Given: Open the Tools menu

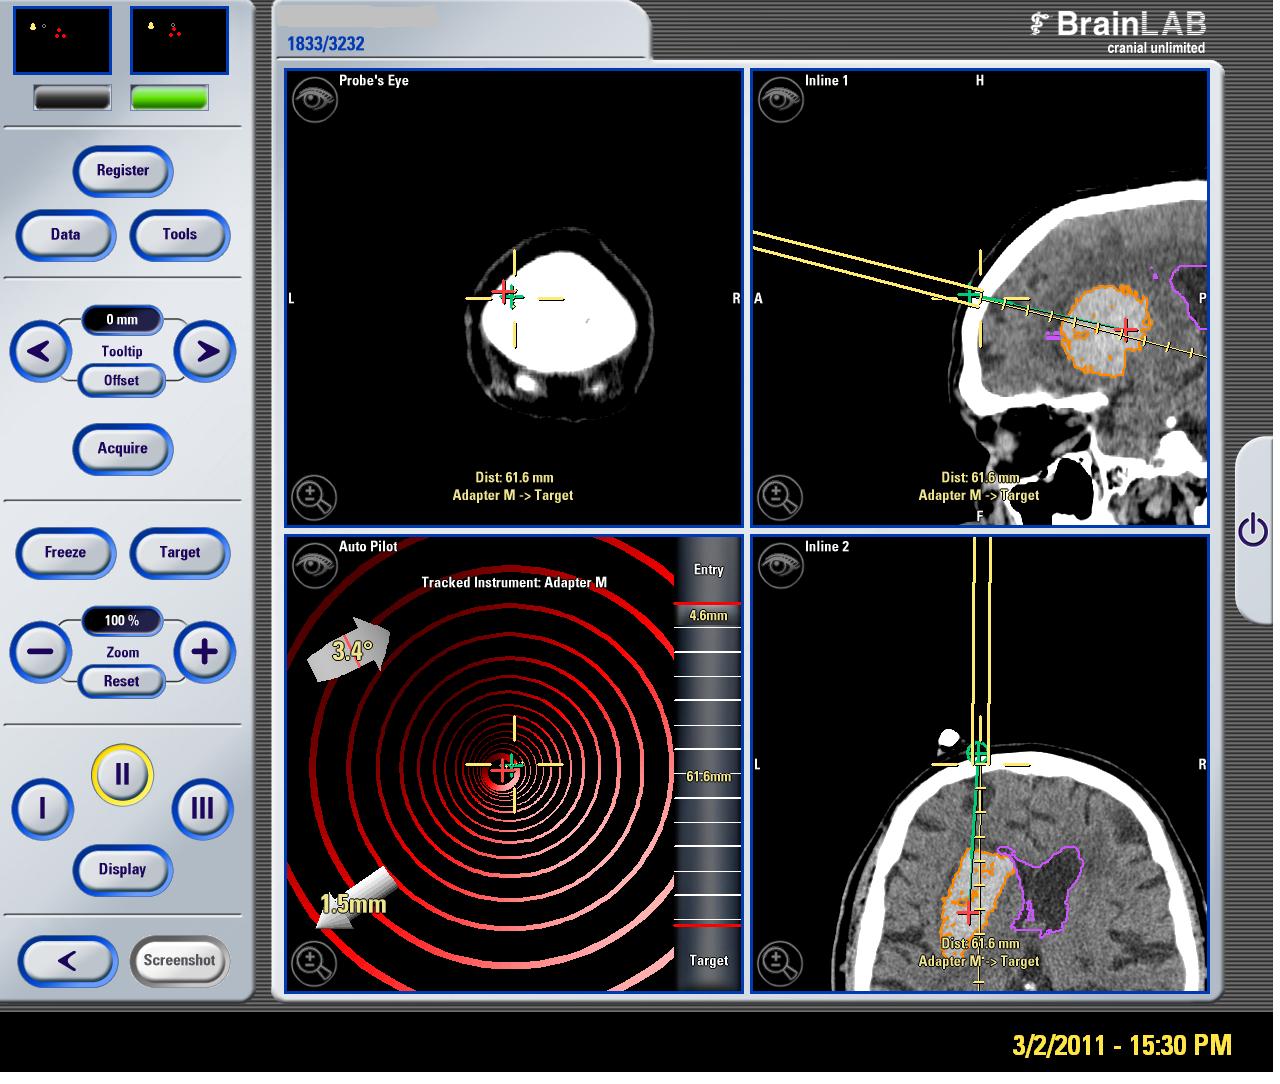Looking at the screenshot, I should pos(180,235).
